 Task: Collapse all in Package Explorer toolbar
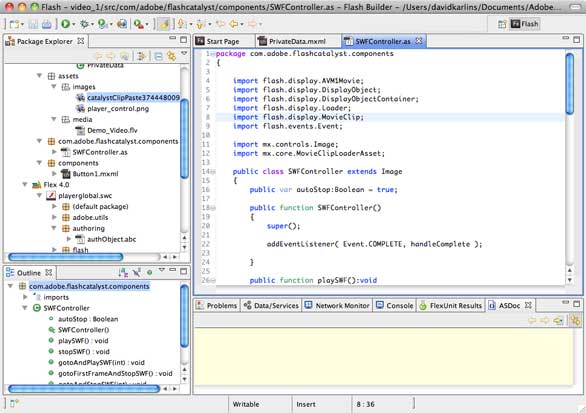158,56
